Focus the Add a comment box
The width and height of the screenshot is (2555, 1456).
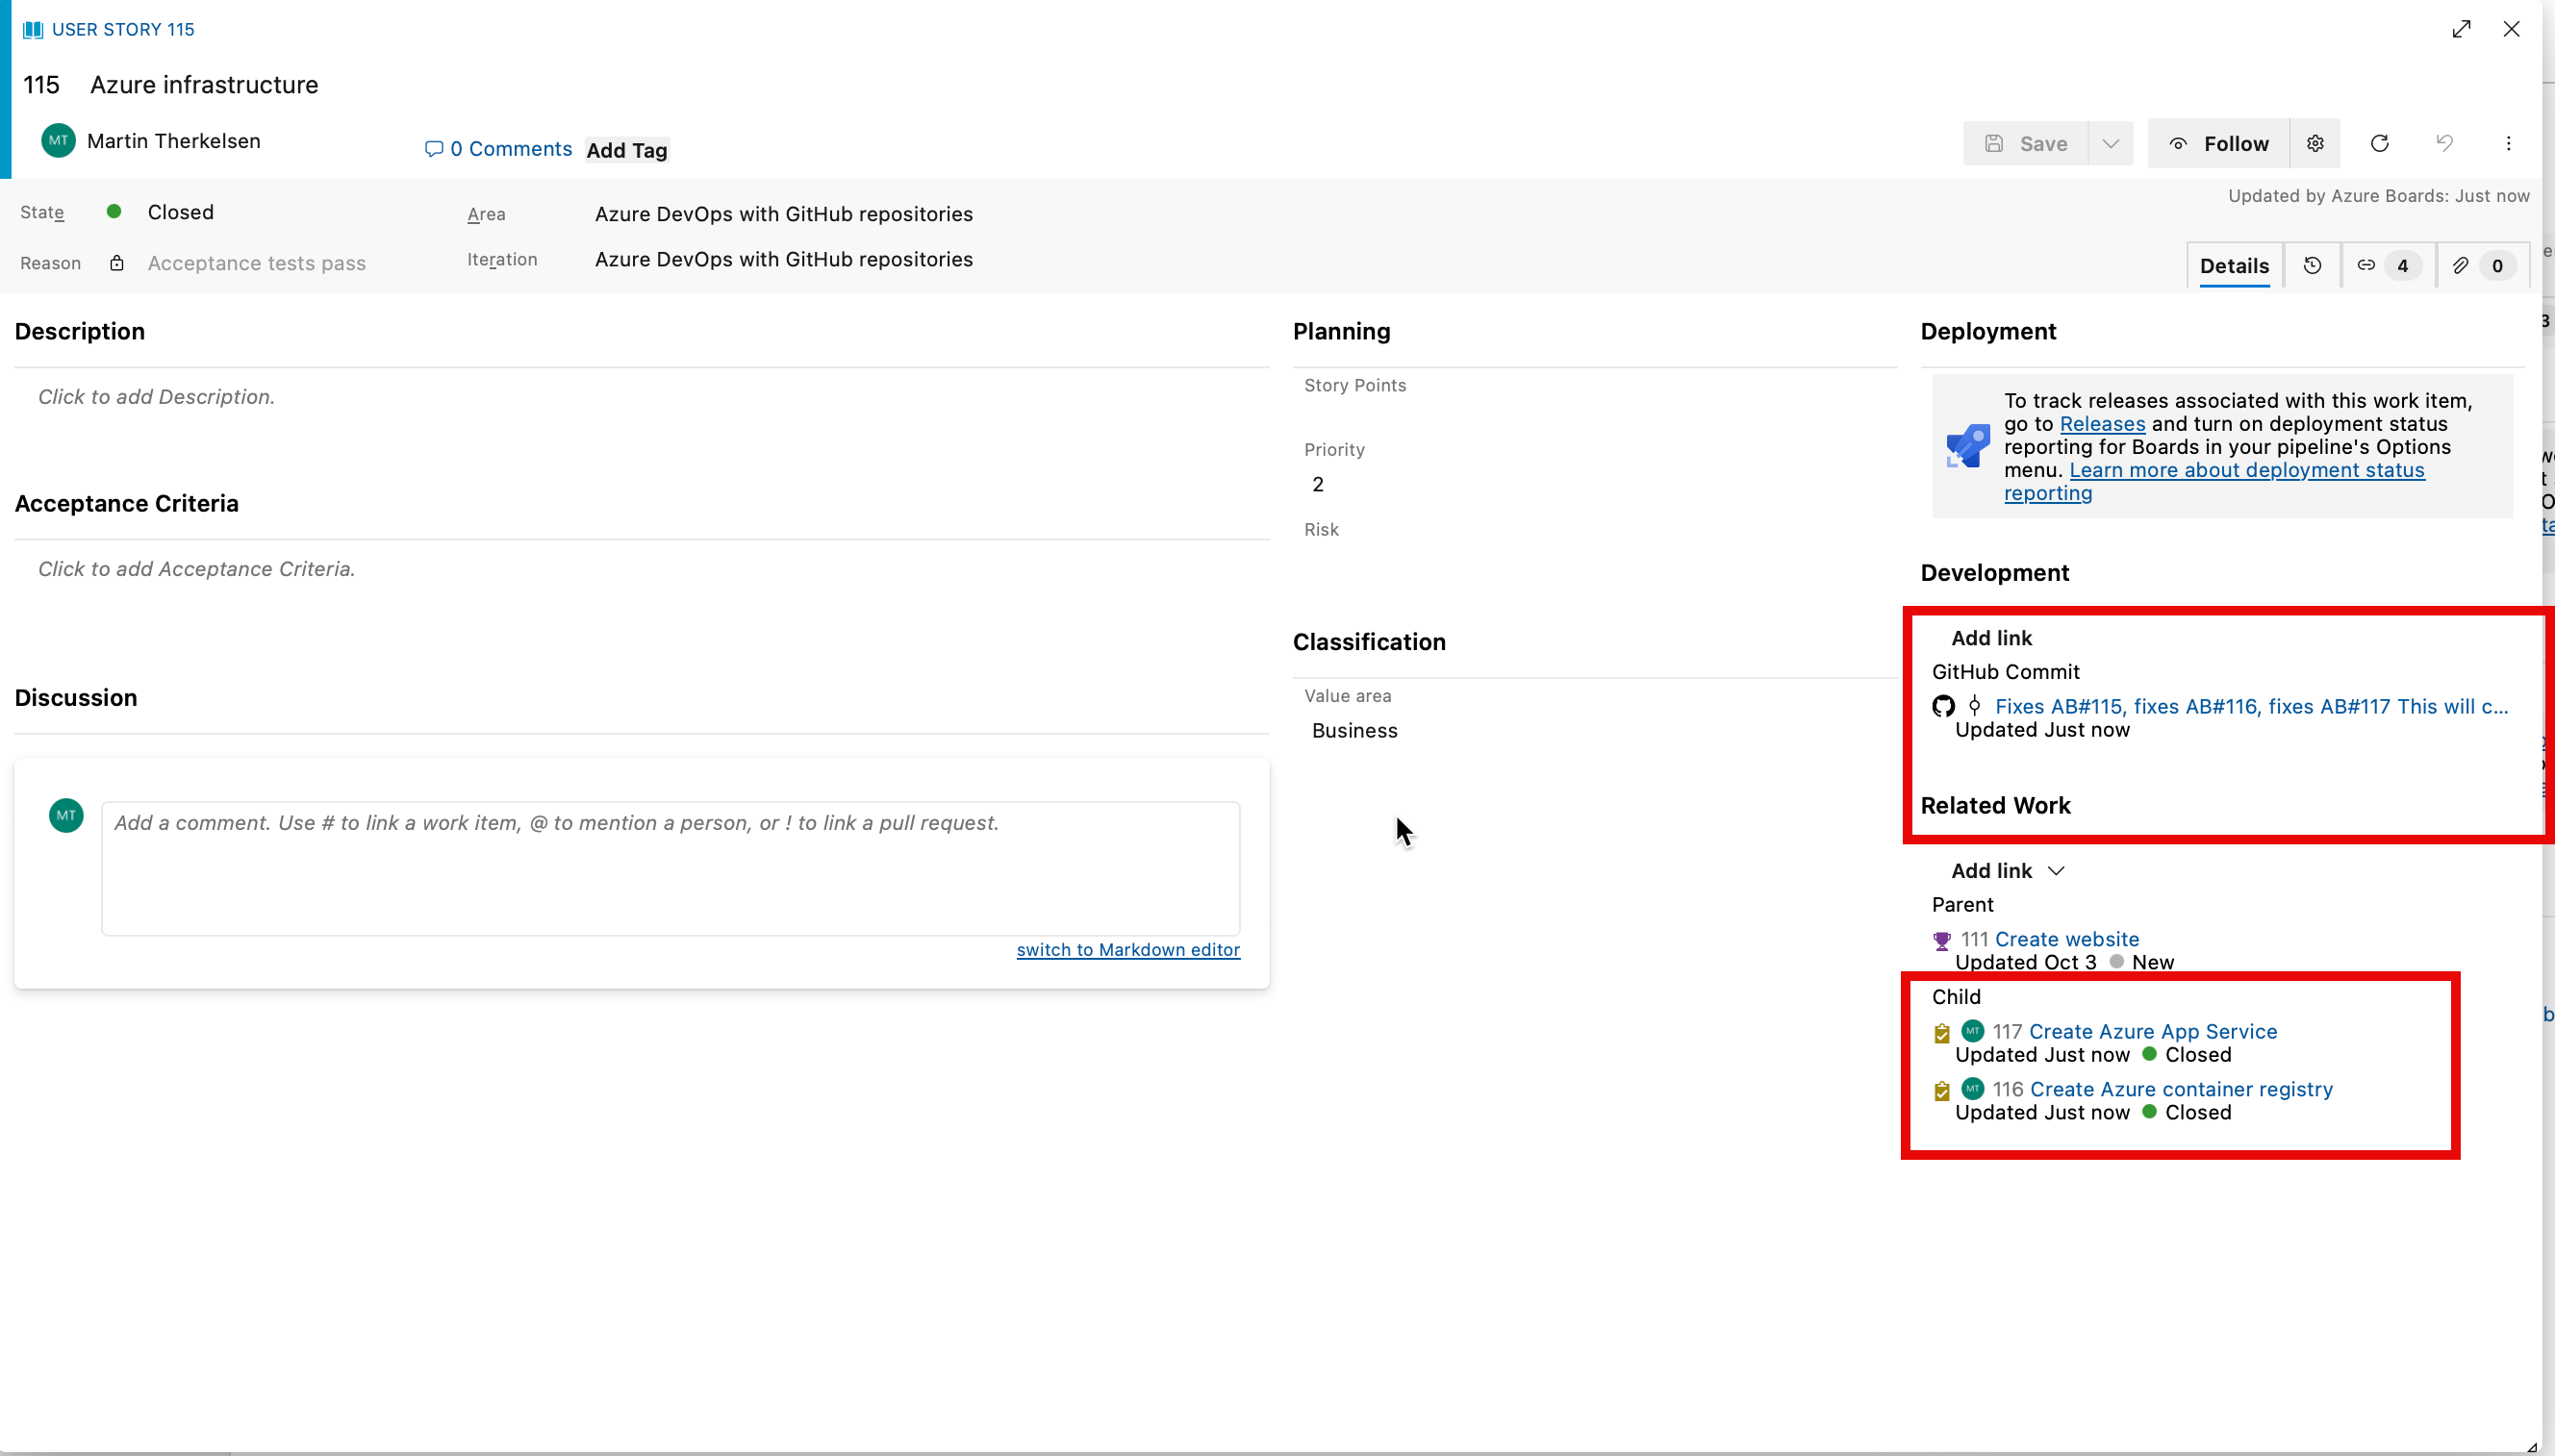(670, 868)
